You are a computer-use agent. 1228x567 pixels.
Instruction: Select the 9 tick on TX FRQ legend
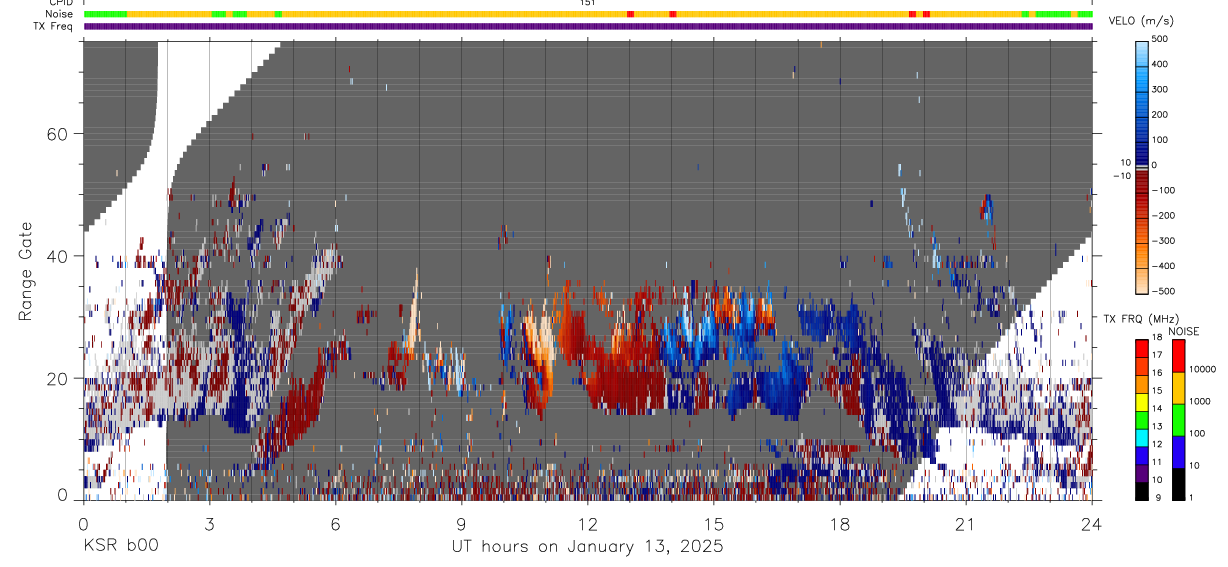[1157, 498]
